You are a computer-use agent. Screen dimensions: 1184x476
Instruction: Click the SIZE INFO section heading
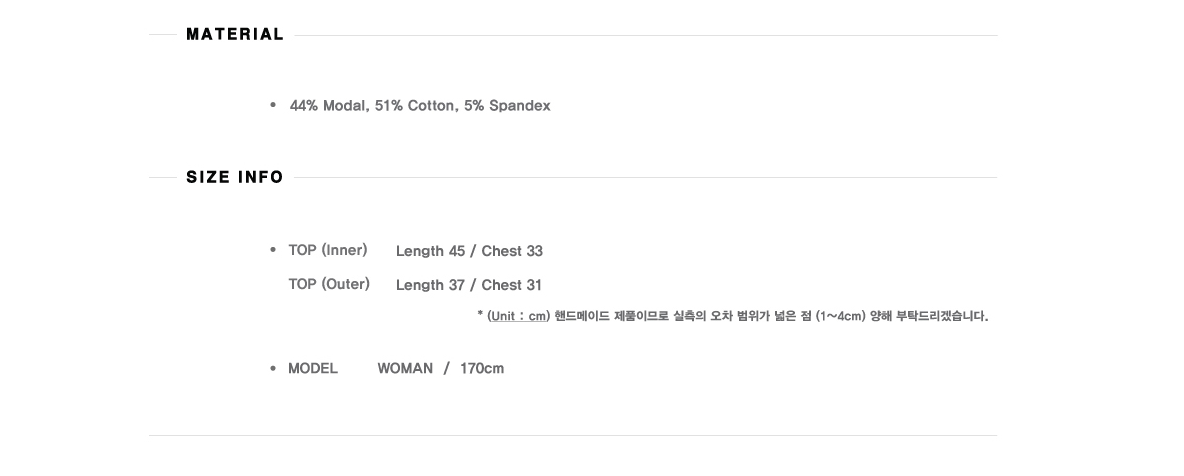(x=235, y=177)
